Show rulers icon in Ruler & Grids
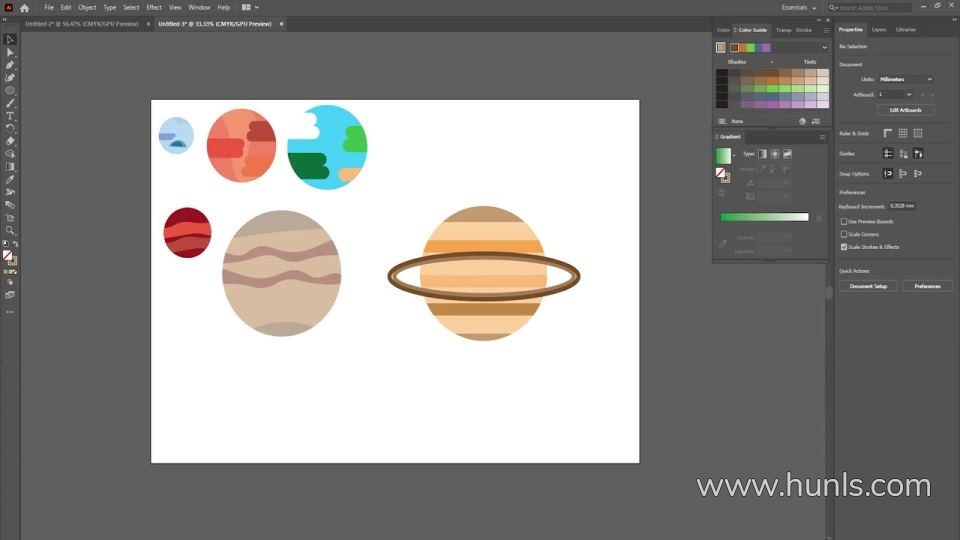Viewport: 960px width, 540px height. (888, 133)
